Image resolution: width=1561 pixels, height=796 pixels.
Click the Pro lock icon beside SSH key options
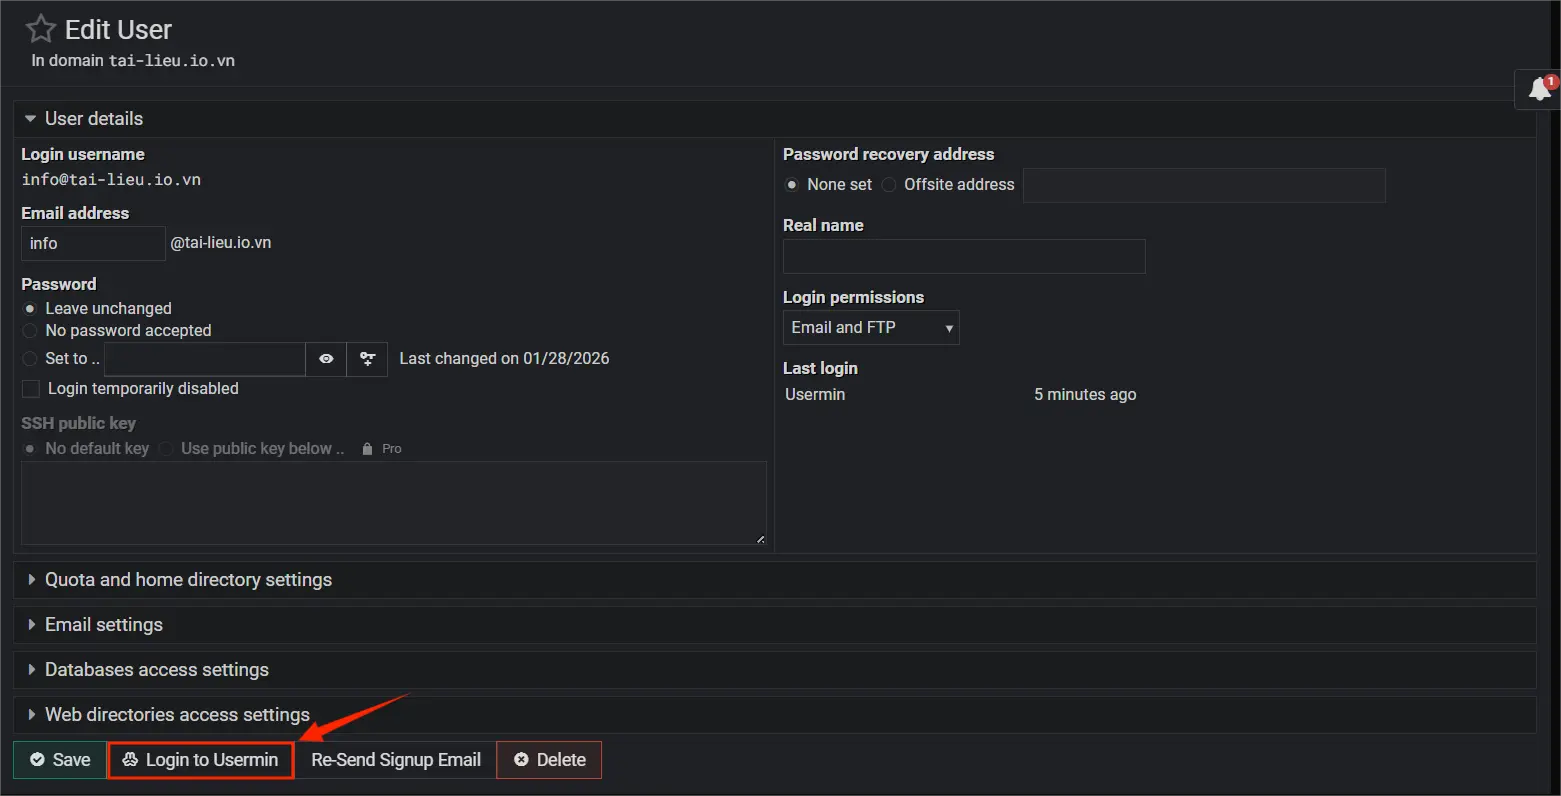366,448
